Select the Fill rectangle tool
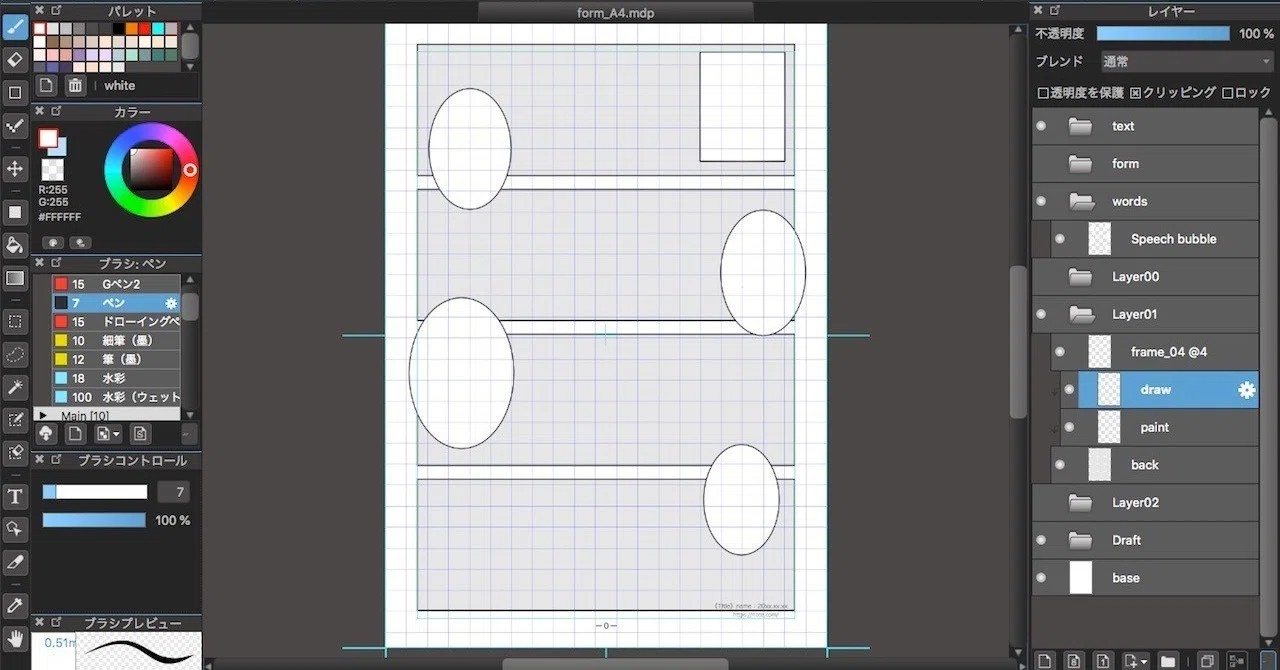Viewport: 1280px width, 670px height. 15,212
